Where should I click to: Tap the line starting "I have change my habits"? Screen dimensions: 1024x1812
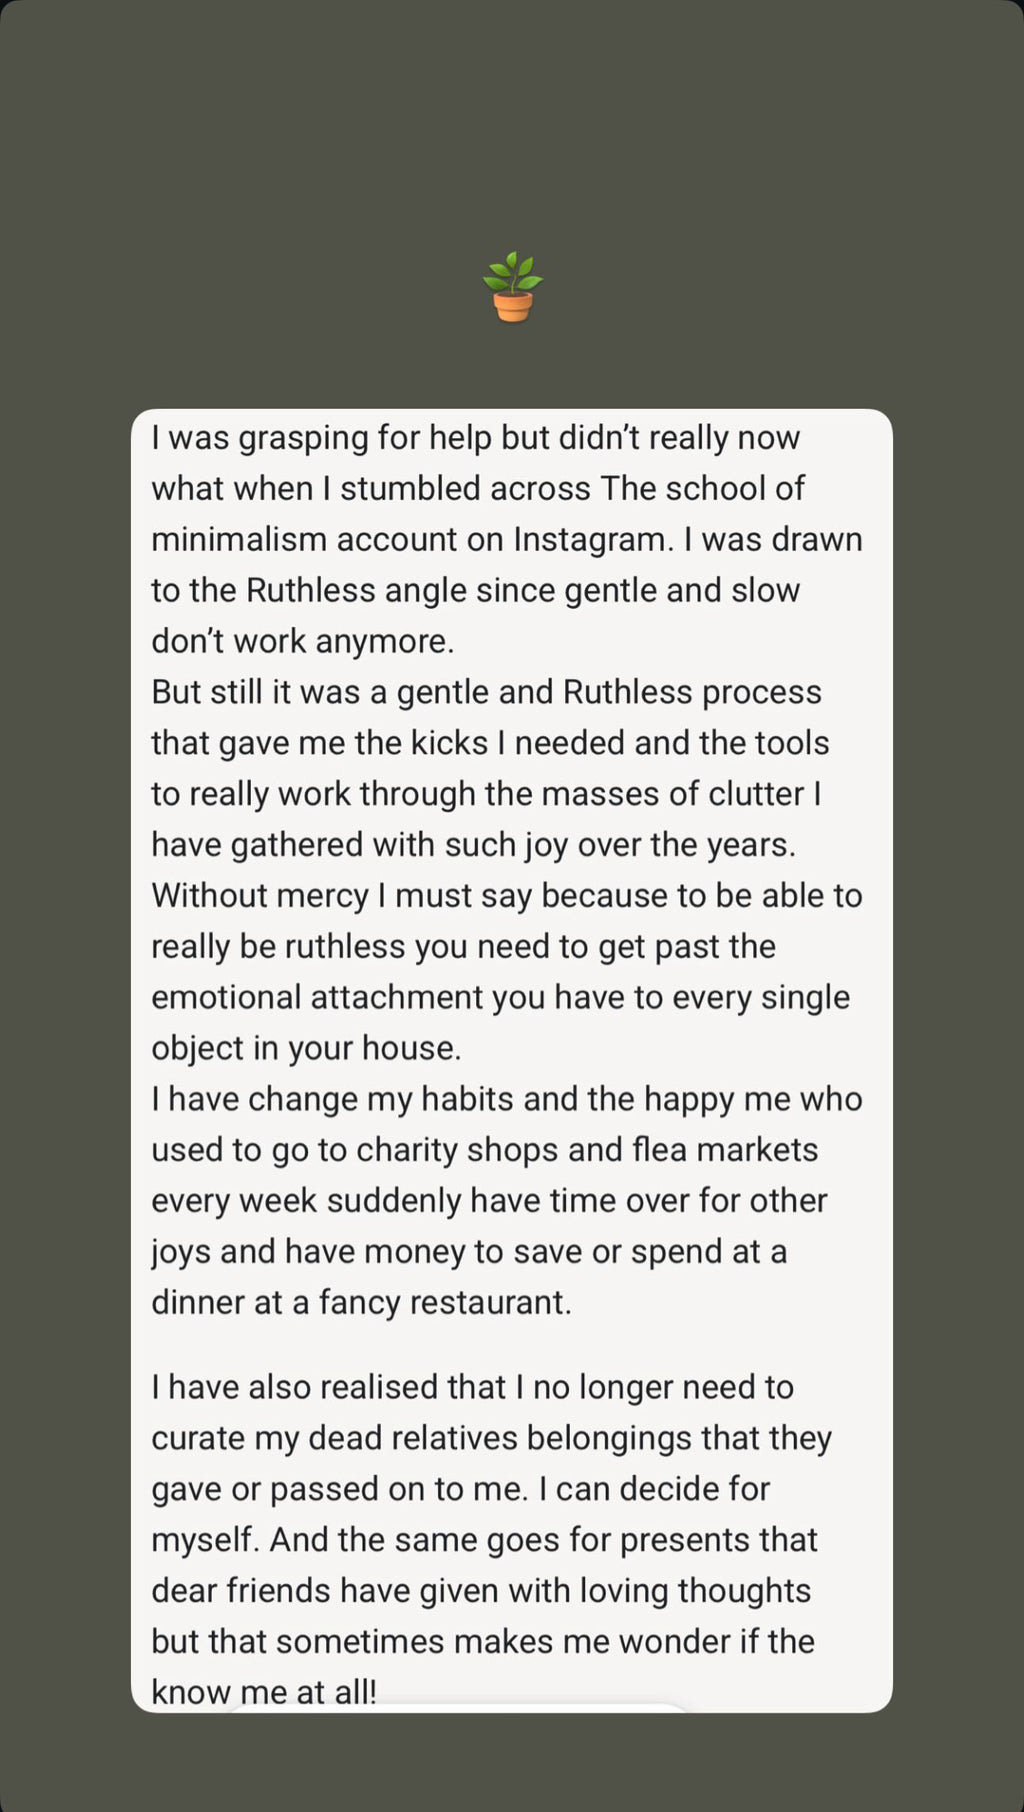click(506, 1099)
